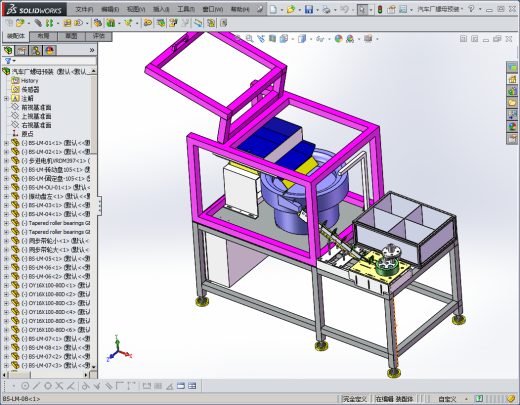The height and width of the screenshot is (405, 520).
Task: Toggle the line snap icon in bottom toolbar
Action: click(x=36, y=386)
